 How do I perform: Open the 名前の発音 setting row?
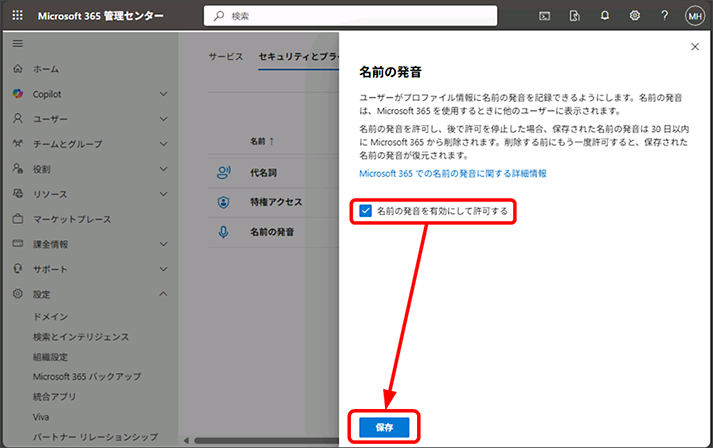[x=274, y=232]
